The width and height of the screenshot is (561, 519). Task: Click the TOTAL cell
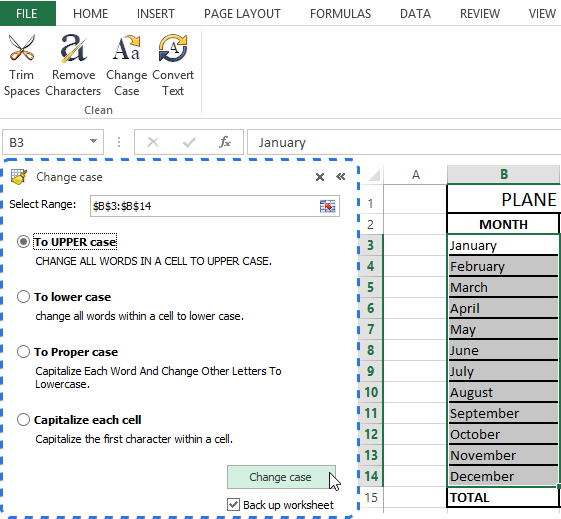[x=503, y=497]
